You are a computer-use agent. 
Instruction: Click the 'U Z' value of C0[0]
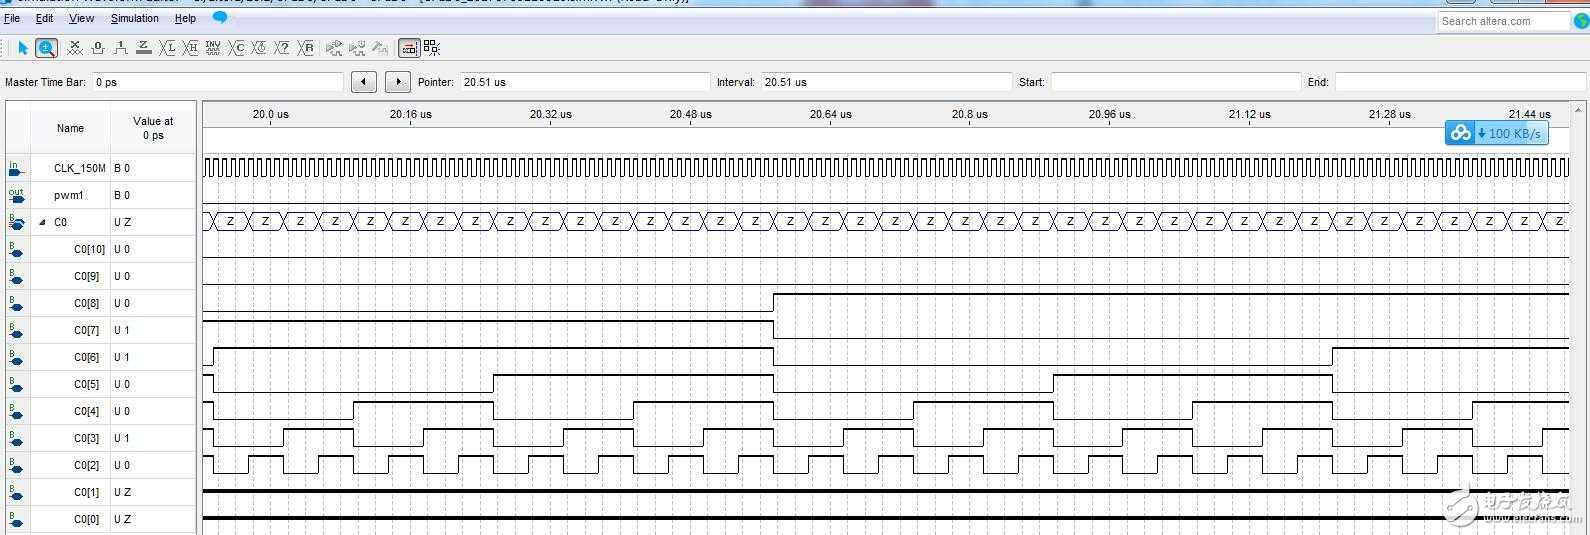(122, 519)
